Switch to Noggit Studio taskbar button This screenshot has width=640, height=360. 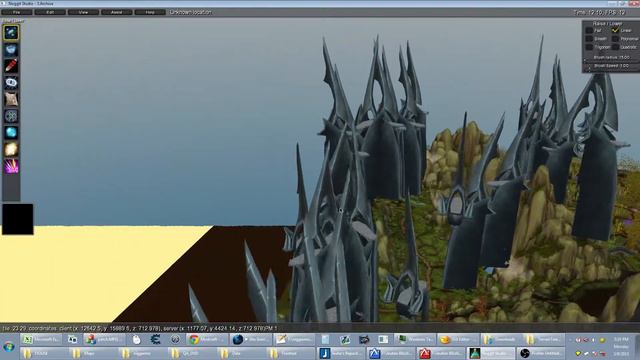pyautogui.click(x=490, y=353)
